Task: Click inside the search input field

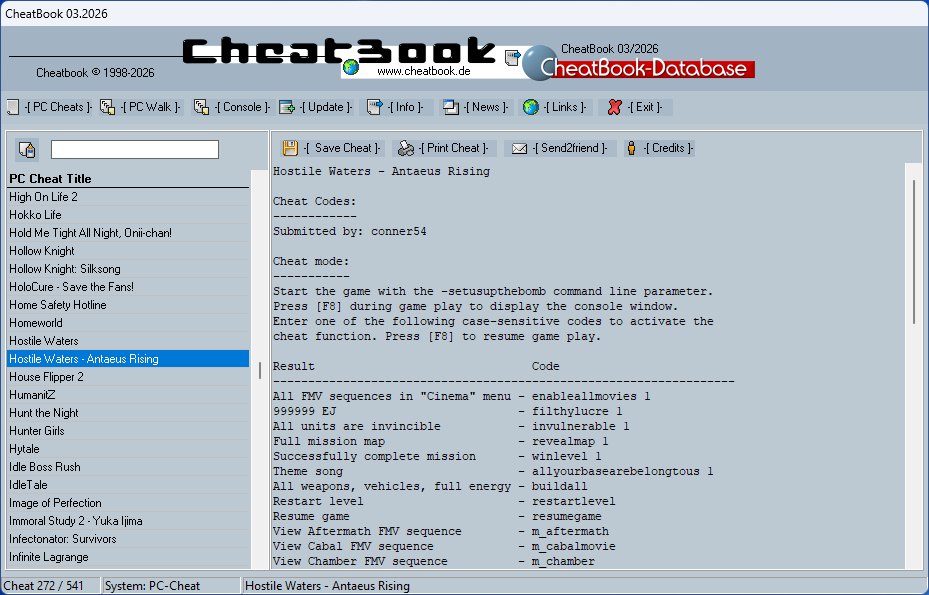Action: (x=134, y=148)
